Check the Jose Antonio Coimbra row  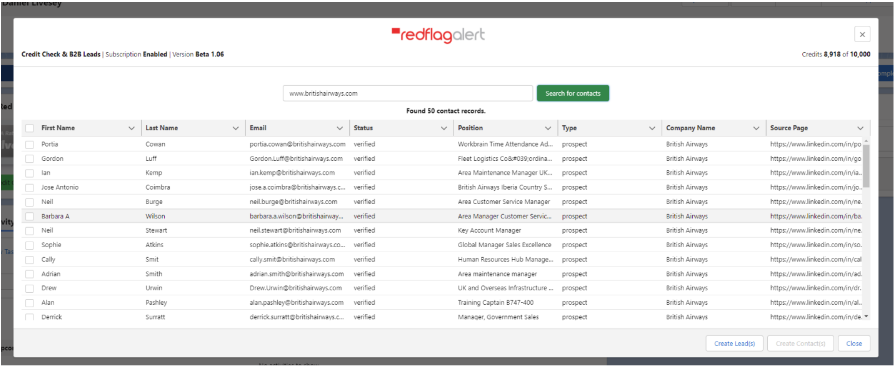click(30, 187)
